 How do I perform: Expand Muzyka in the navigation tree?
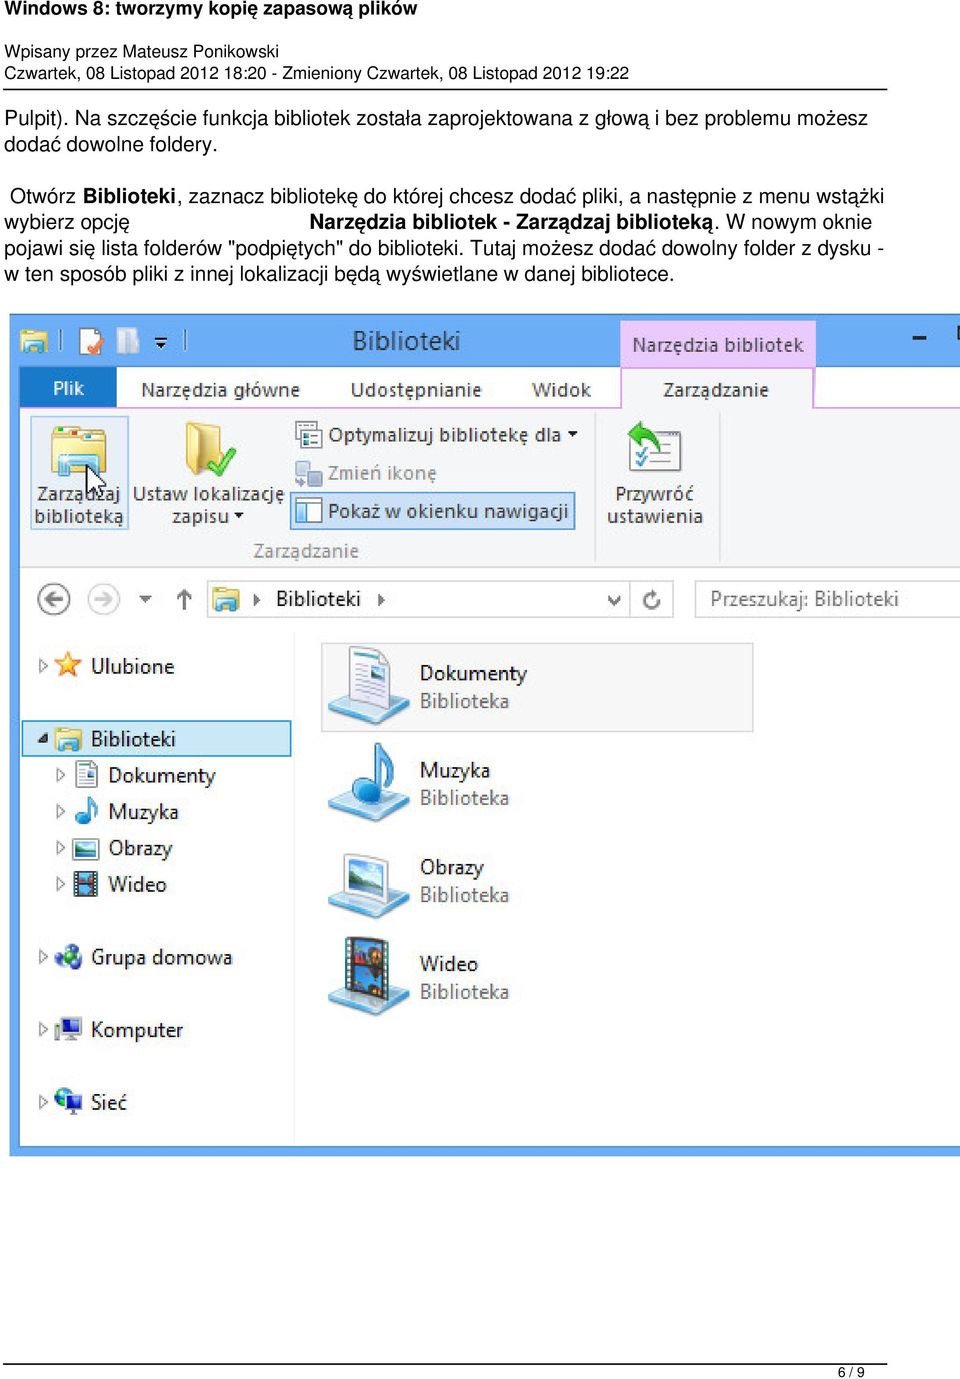coord(60,811)
